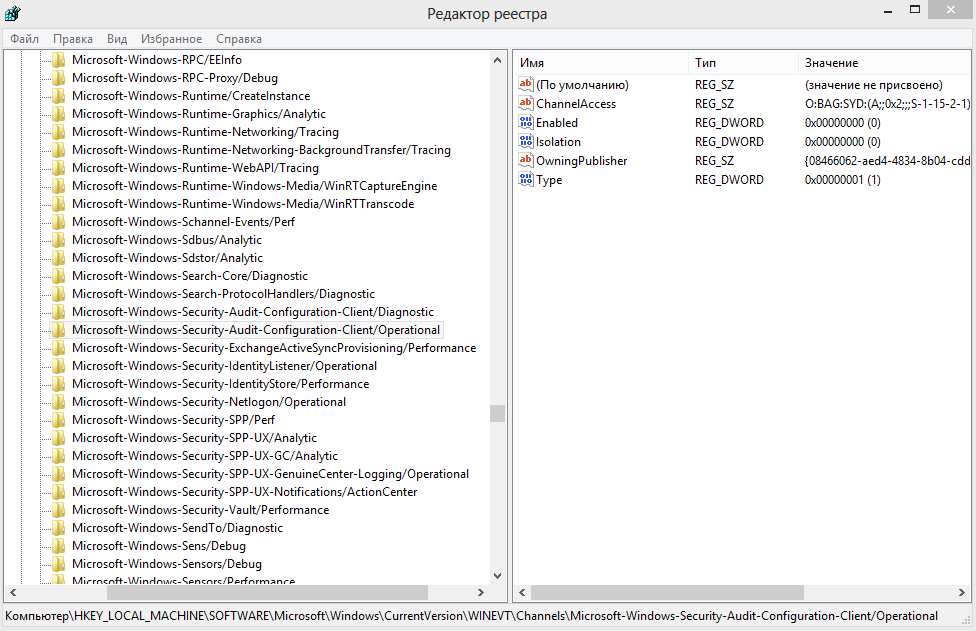Click OwningPublisher GUID value {08466062-aed4

click(x=887, y=161)
